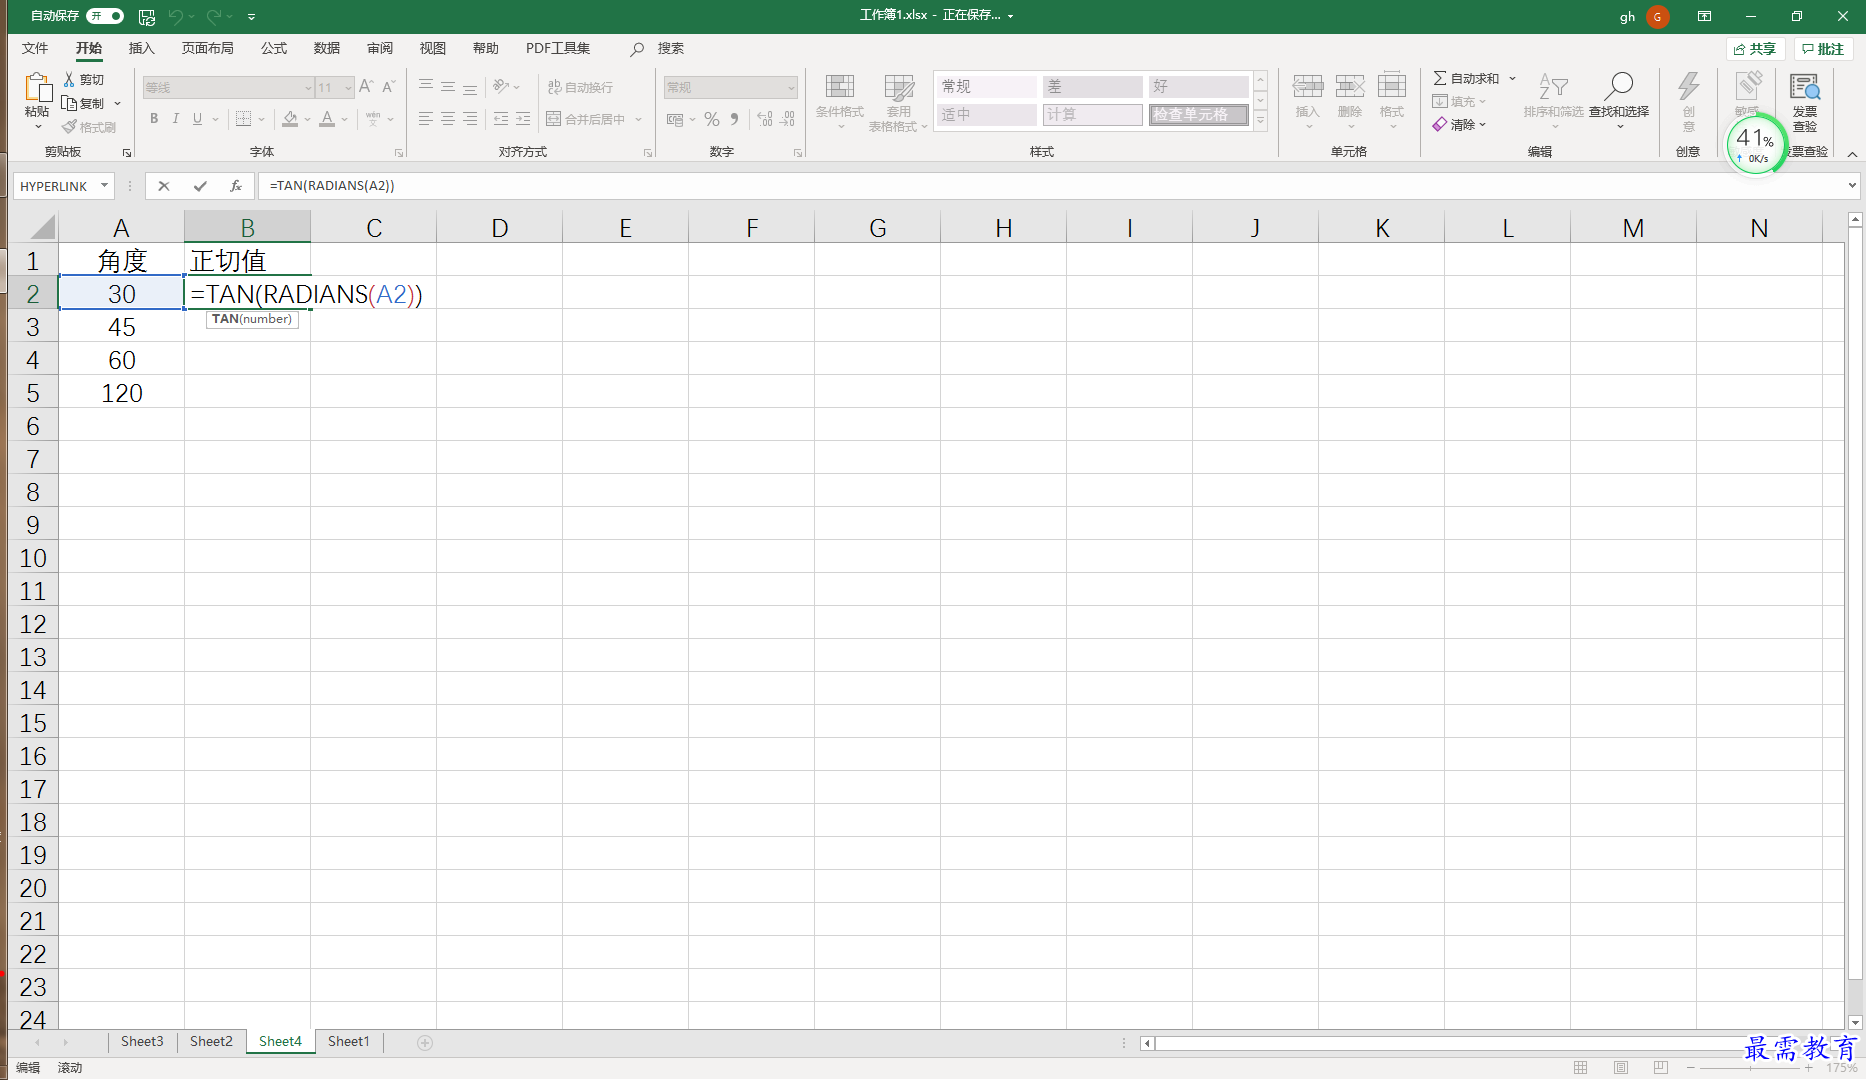Click the Cut scissors icon
The width and height of the screenshot is (1866, 1080).
(69, 79)
